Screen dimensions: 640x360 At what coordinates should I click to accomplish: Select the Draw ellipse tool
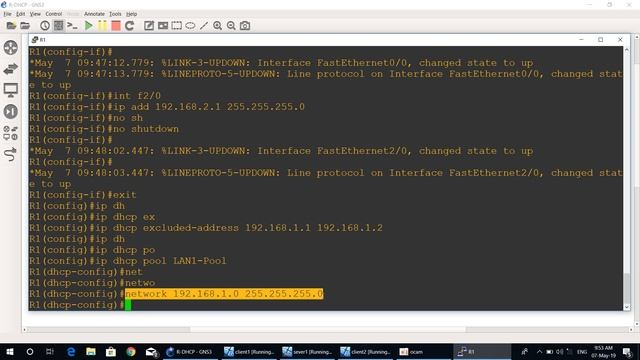point(190,26)
